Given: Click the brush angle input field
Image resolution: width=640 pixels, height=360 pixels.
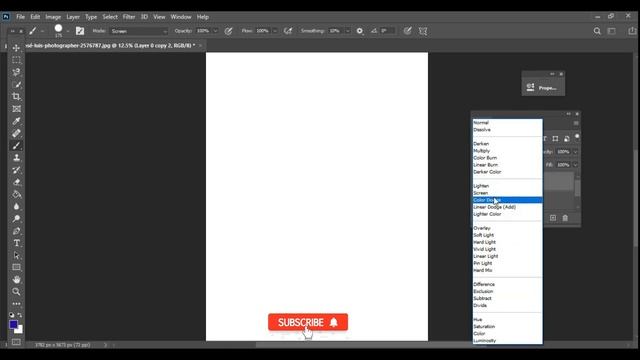Looking at the screenshot, I should click(x=388, y=31).
